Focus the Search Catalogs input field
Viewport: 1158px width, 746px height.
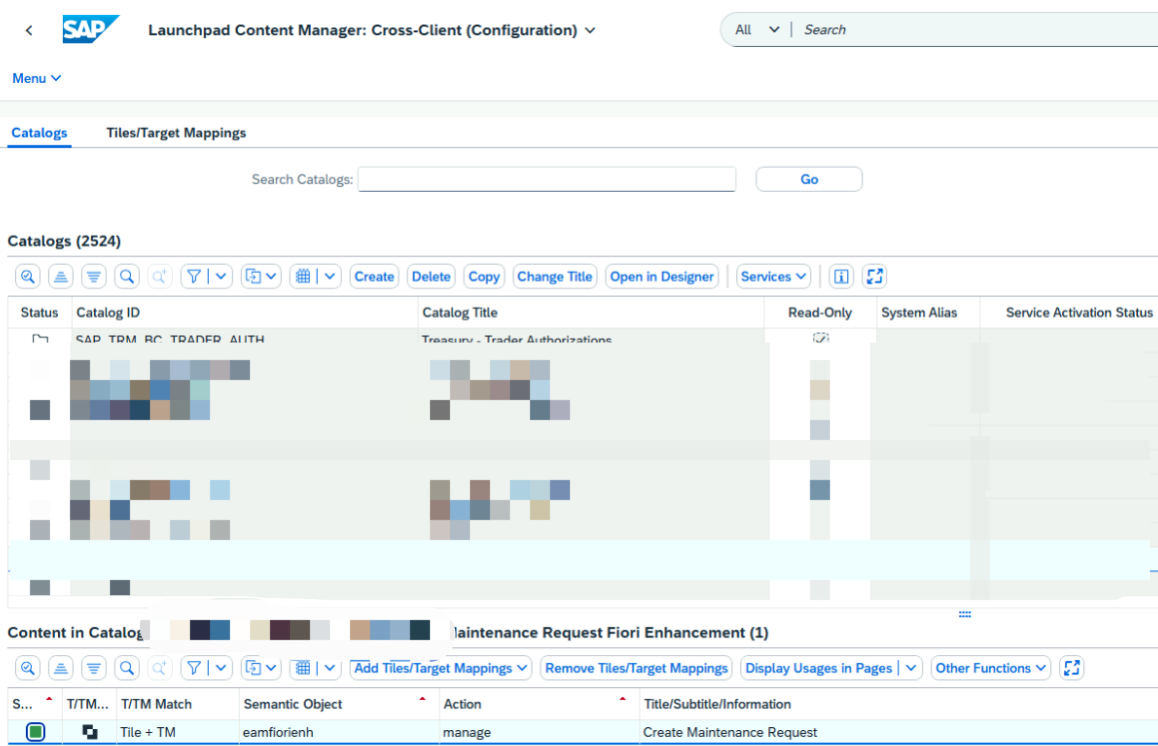point(547,179)
